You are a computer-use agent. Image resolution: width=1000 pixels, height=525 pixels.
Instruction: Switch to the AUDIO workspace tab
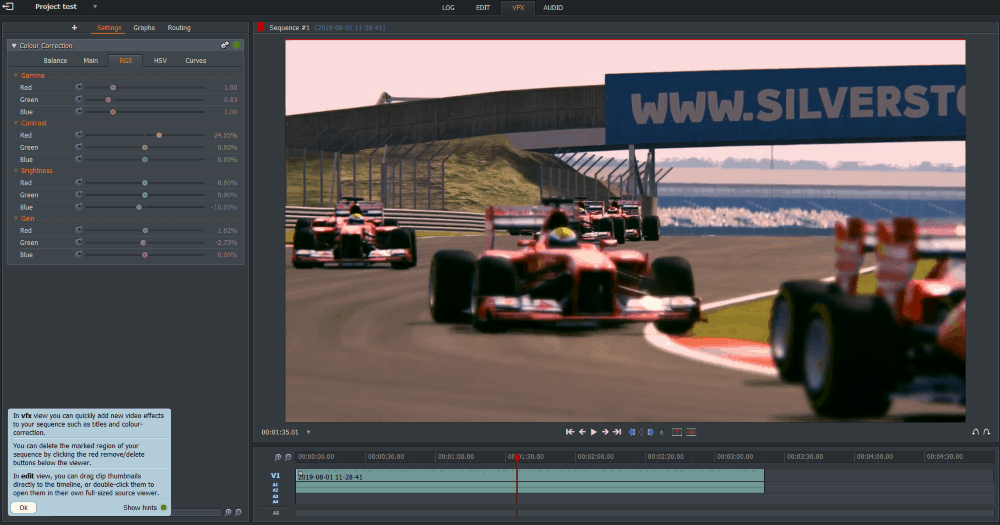tap(553, 8)
